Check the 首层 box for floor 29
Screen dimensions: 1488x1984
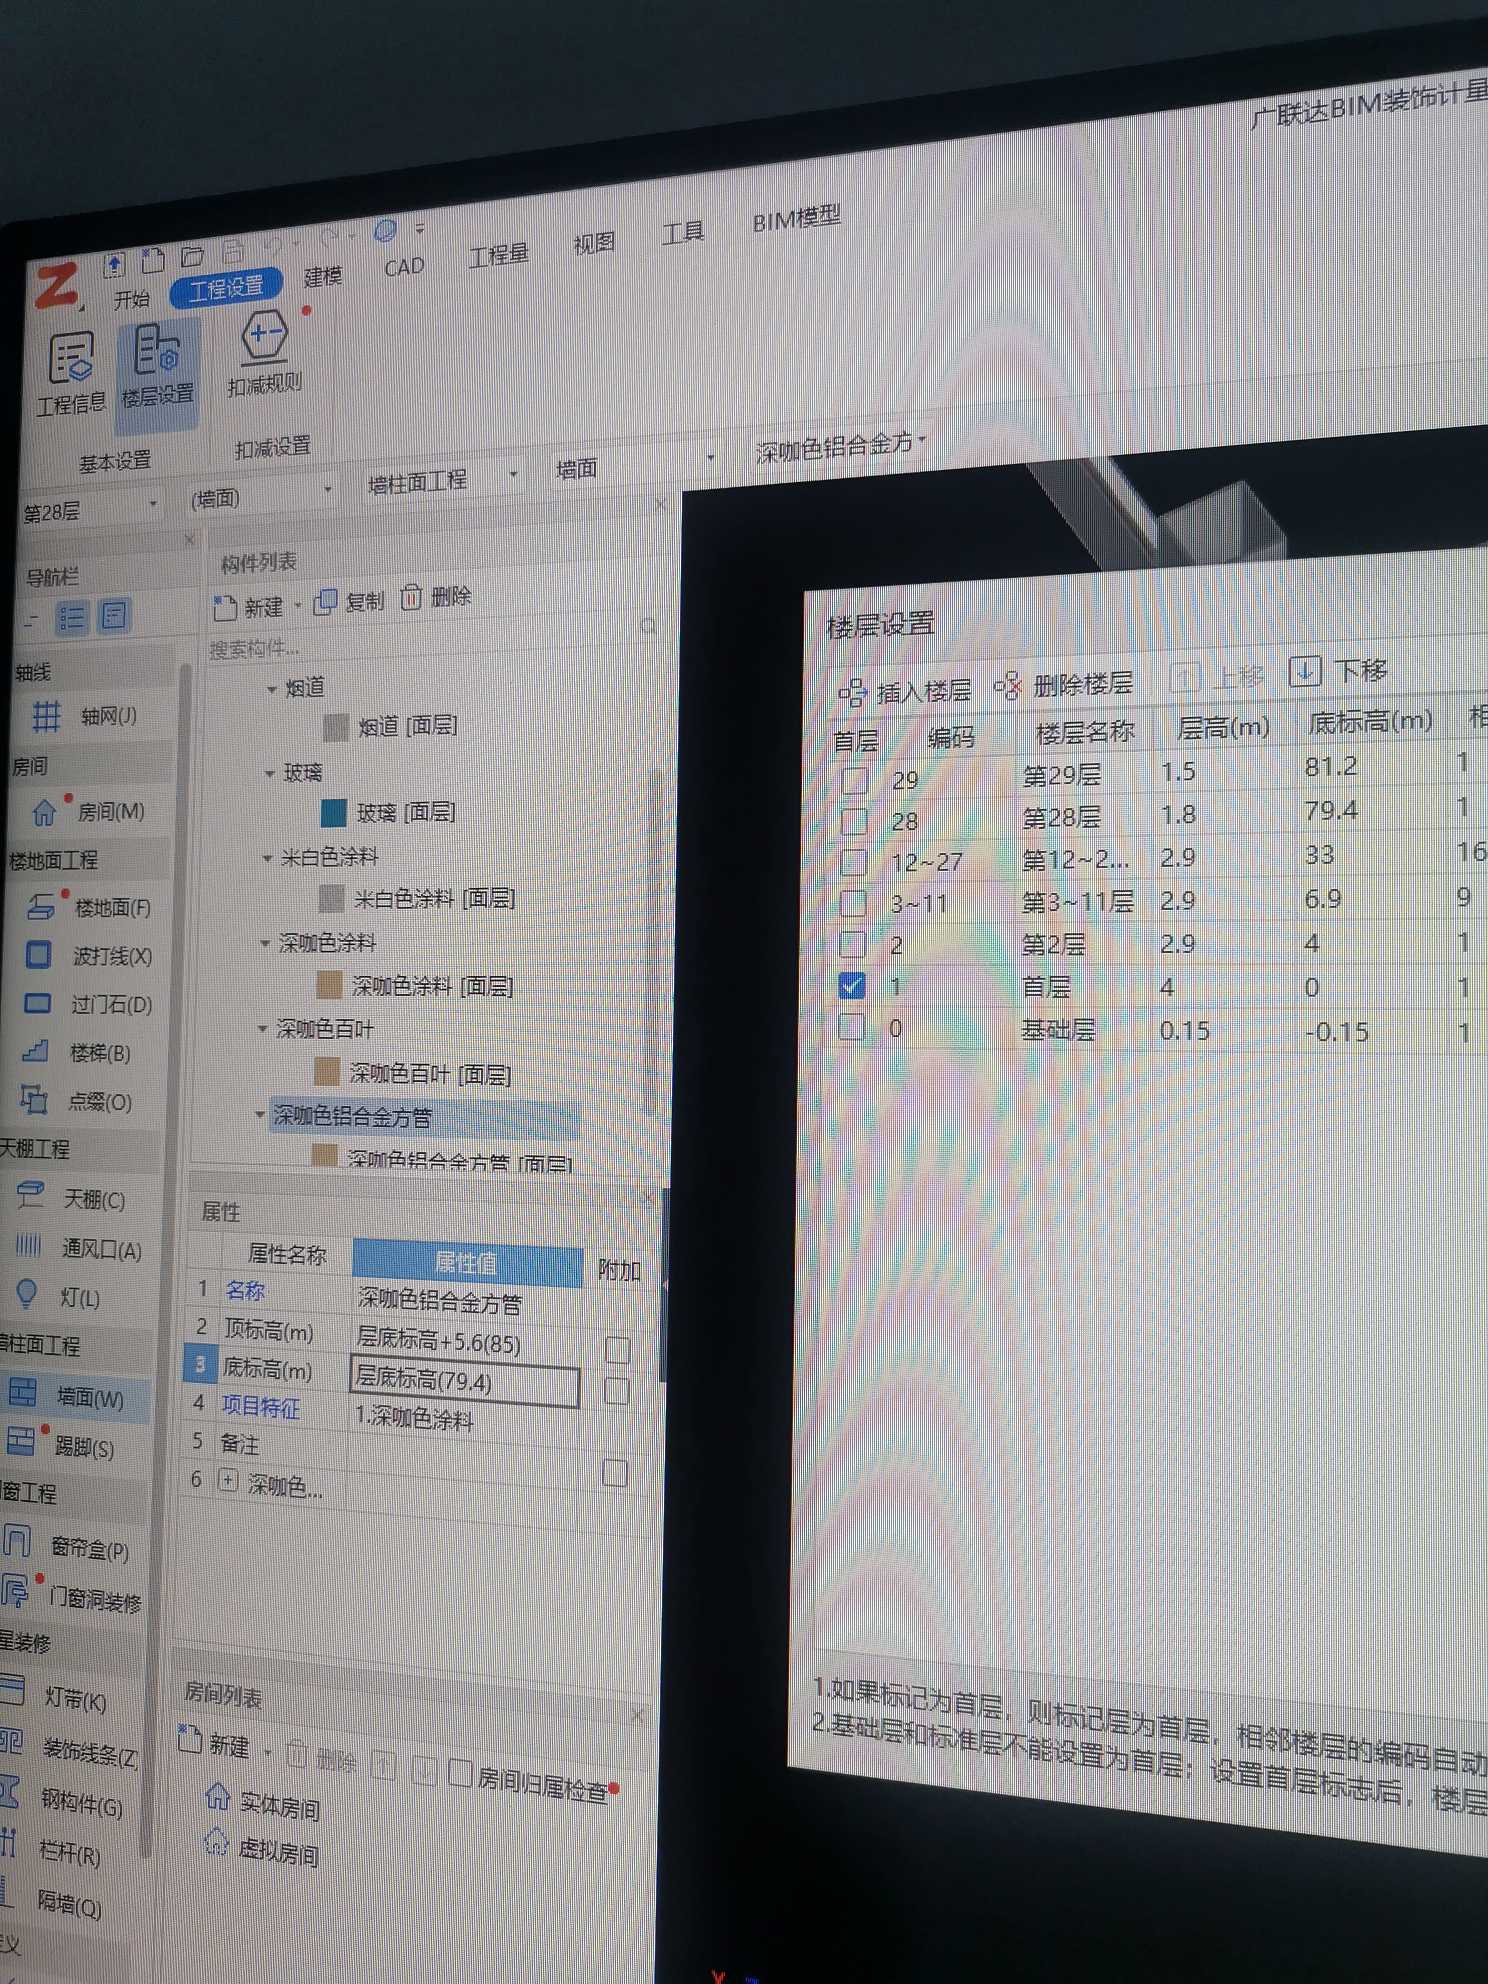pyautogui.click(x=854, y=780)
